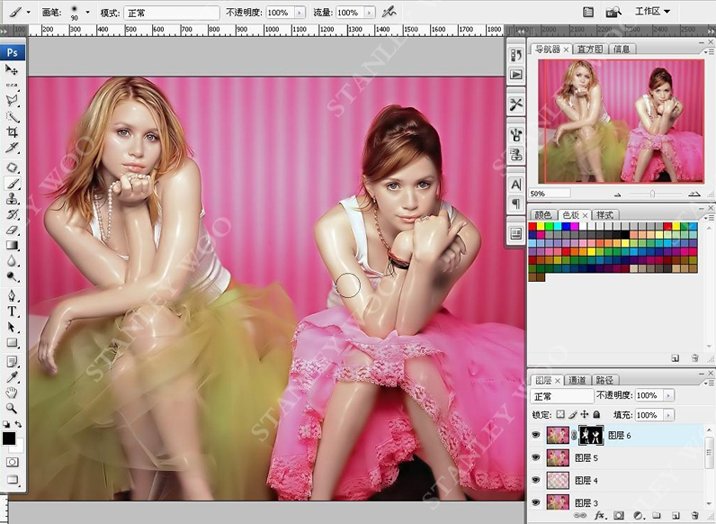Select the Hand tool

click(x=12, y=392)
